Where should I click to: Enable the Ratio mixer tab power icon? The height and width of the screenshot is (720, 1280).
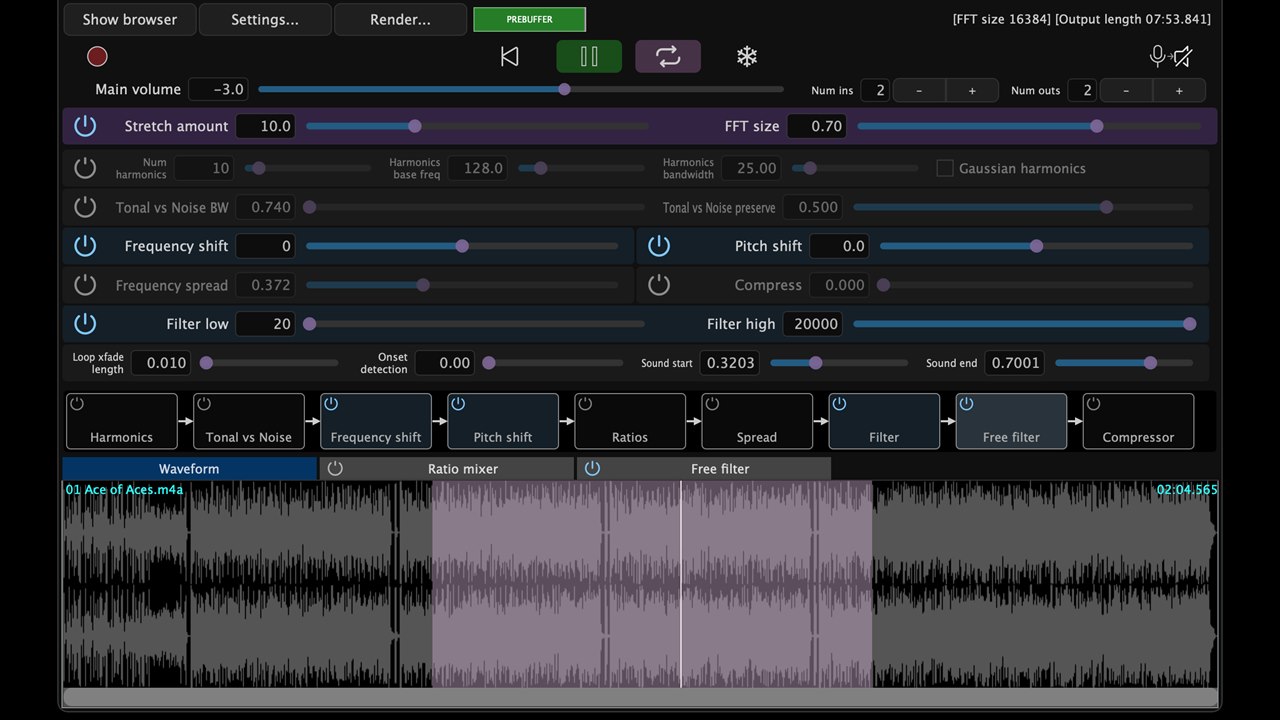(x=335, y=468)
